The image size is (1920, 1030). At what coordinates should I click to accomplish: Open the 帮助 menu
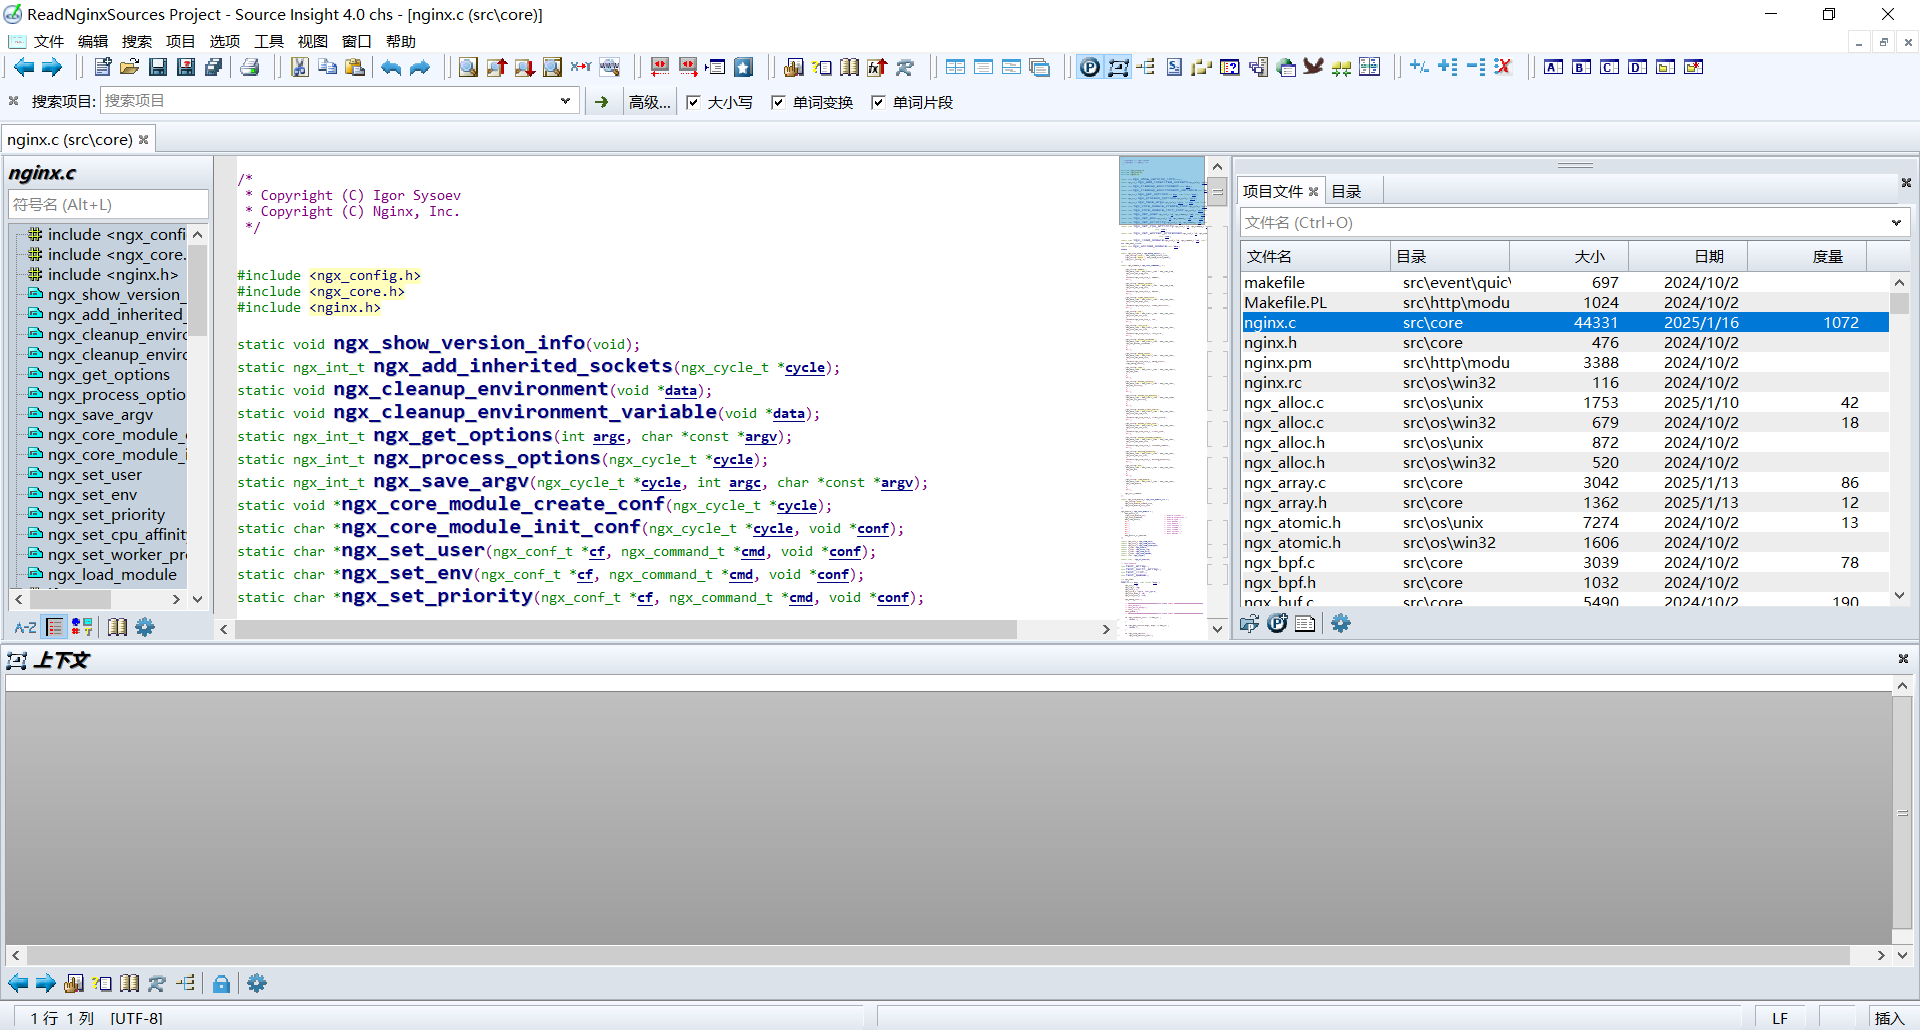[400, 41]
